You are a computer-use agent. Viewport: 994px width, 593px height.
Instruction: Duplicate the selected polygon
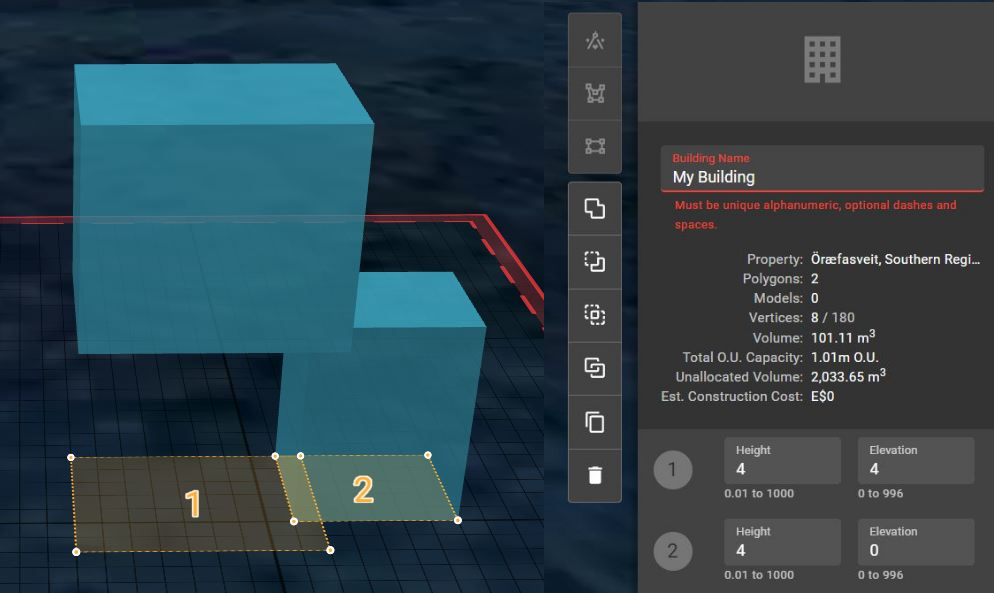(x=595, y=422)
